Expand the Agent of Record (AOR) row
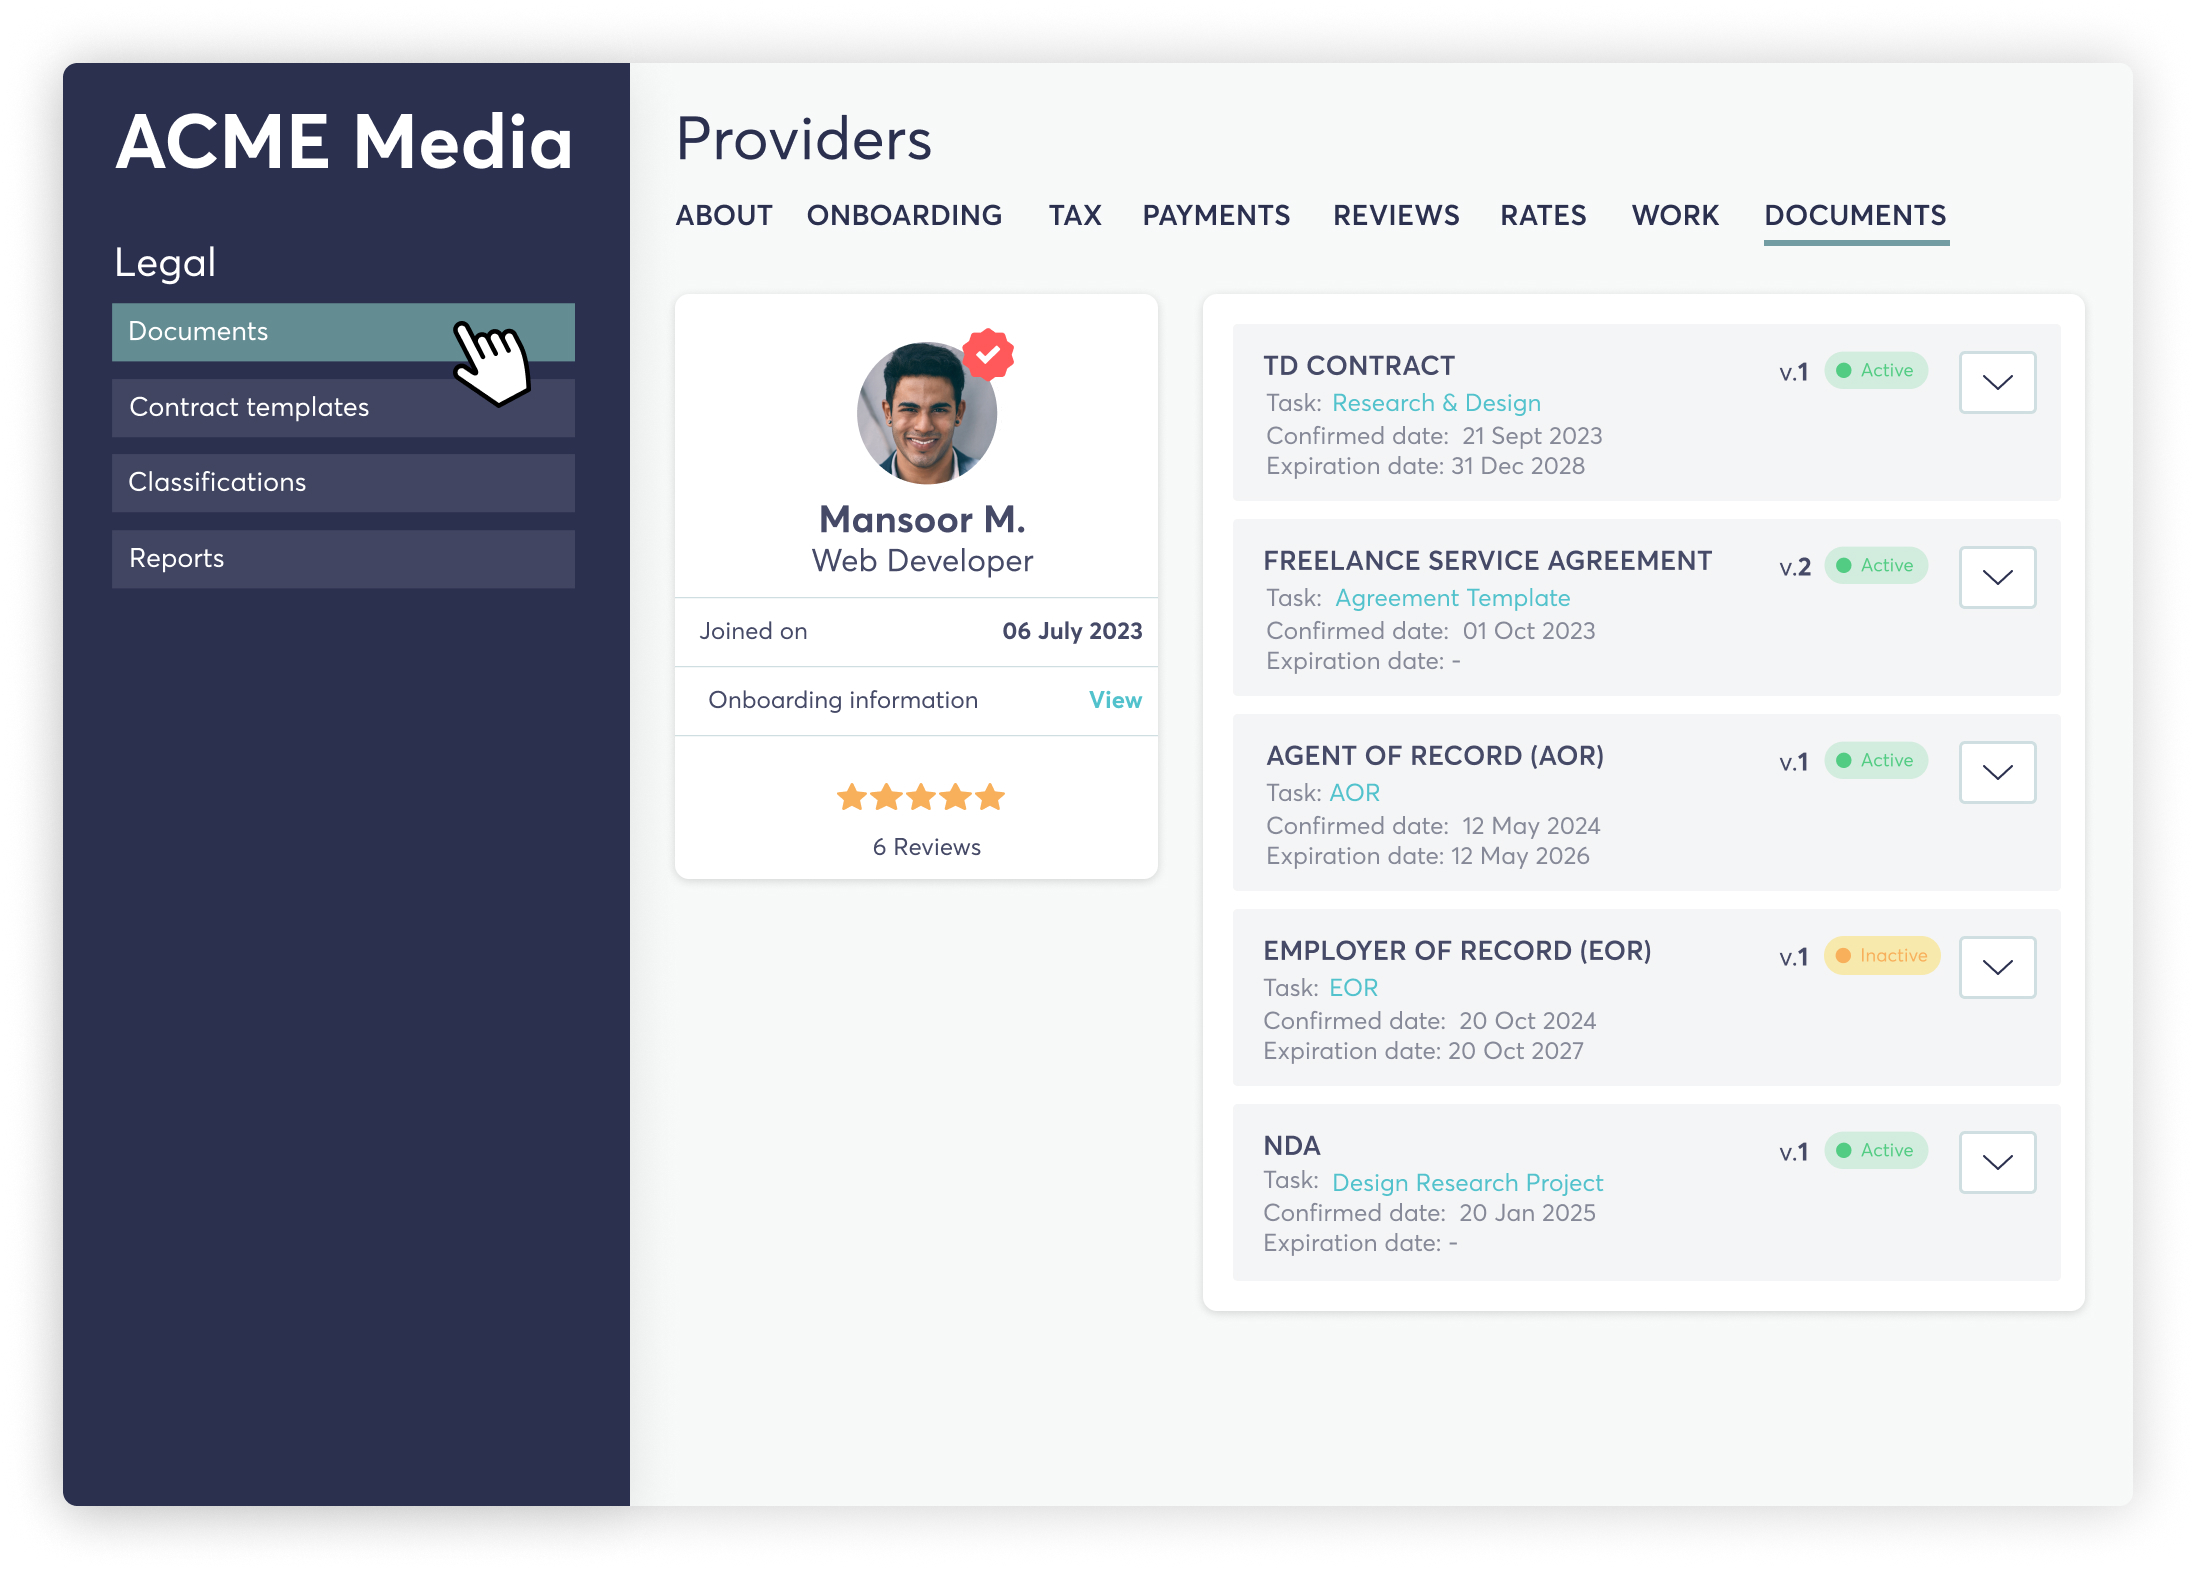2196x1577 pixels. 1997,772
